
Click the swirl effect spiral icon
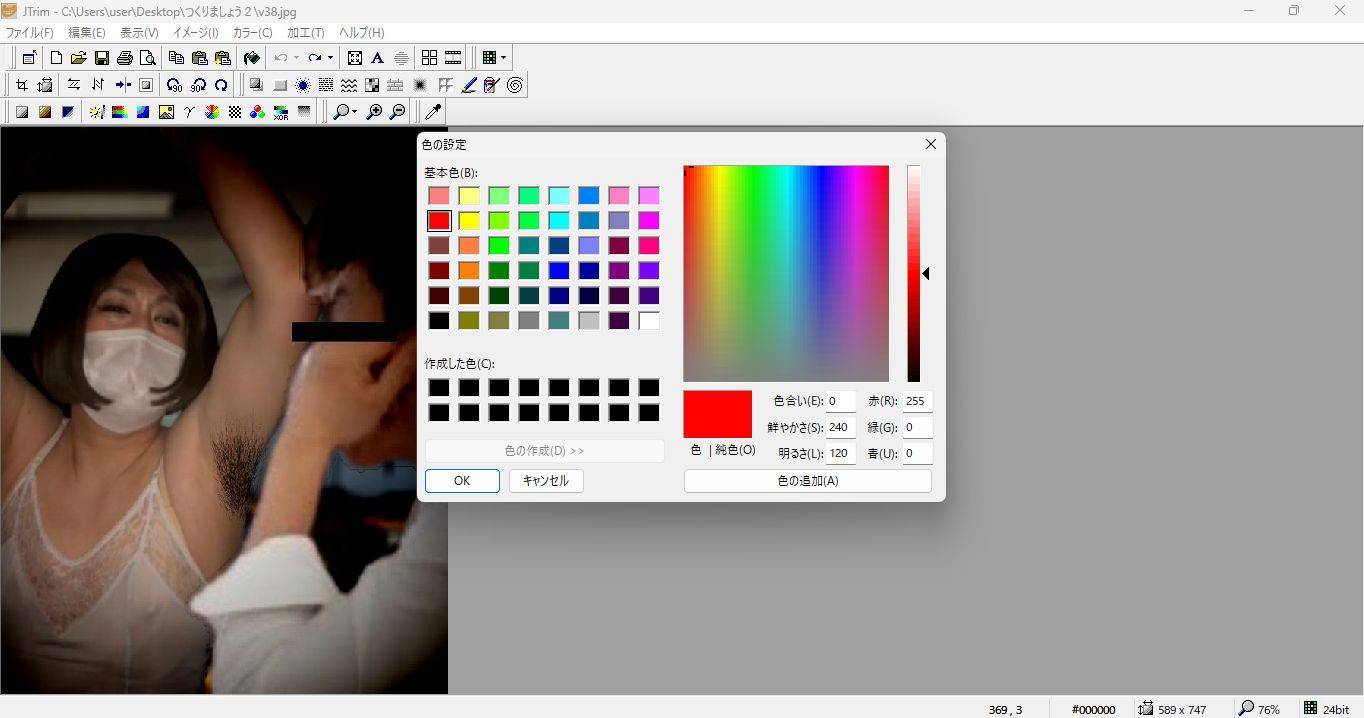(x=515, y=85)
